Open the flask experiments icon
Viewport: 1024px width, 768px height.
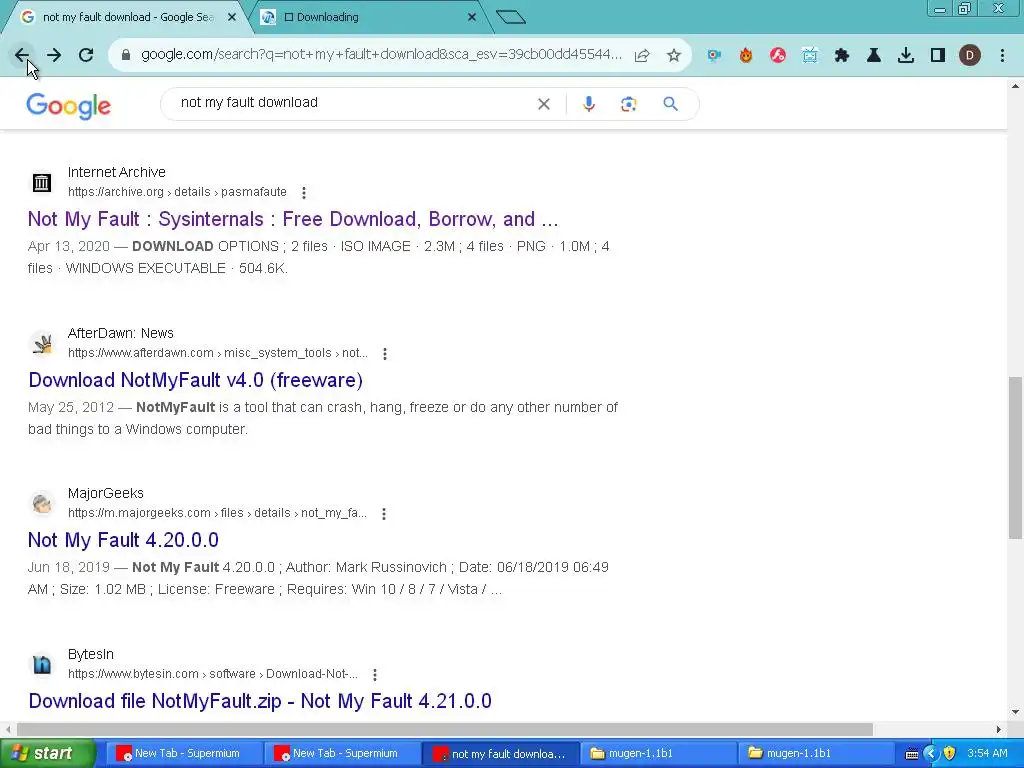click(874, 56)
